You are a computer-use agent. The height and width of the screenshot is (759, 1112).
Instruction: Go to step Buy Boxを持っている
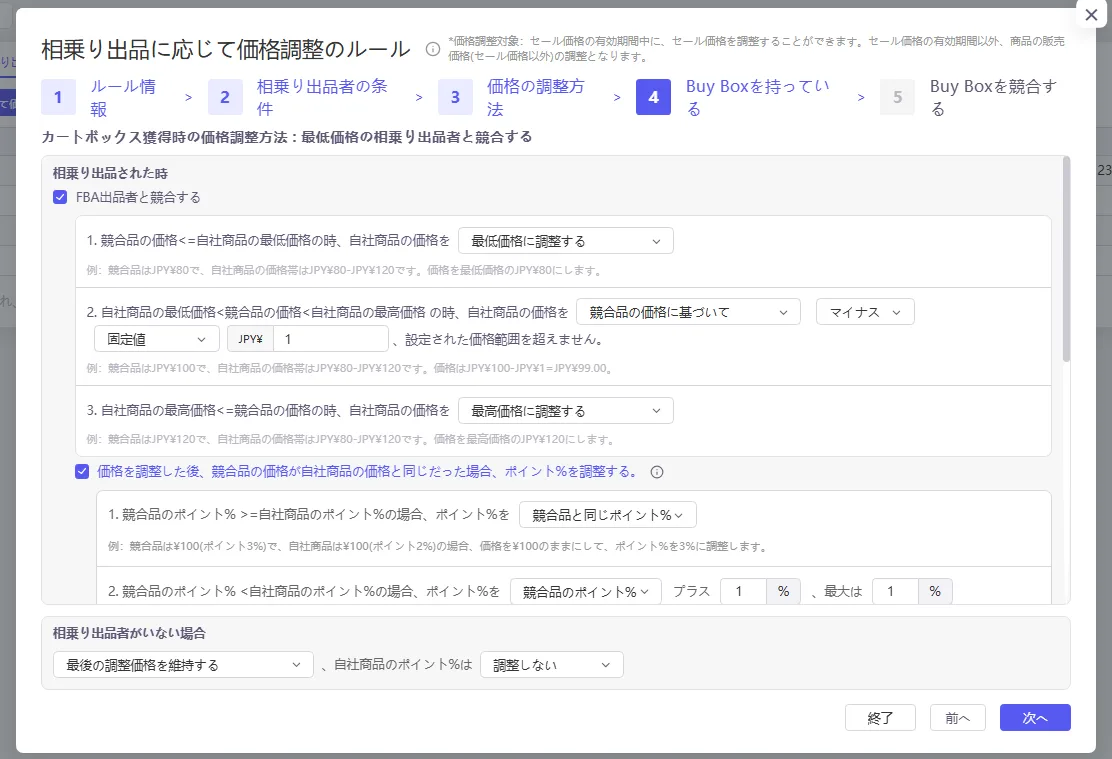coord(757,97)
